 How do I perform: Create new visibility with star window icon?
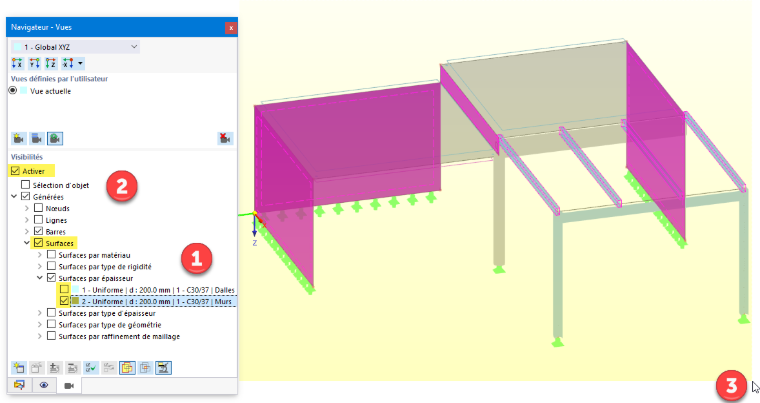tap(18, 368)
